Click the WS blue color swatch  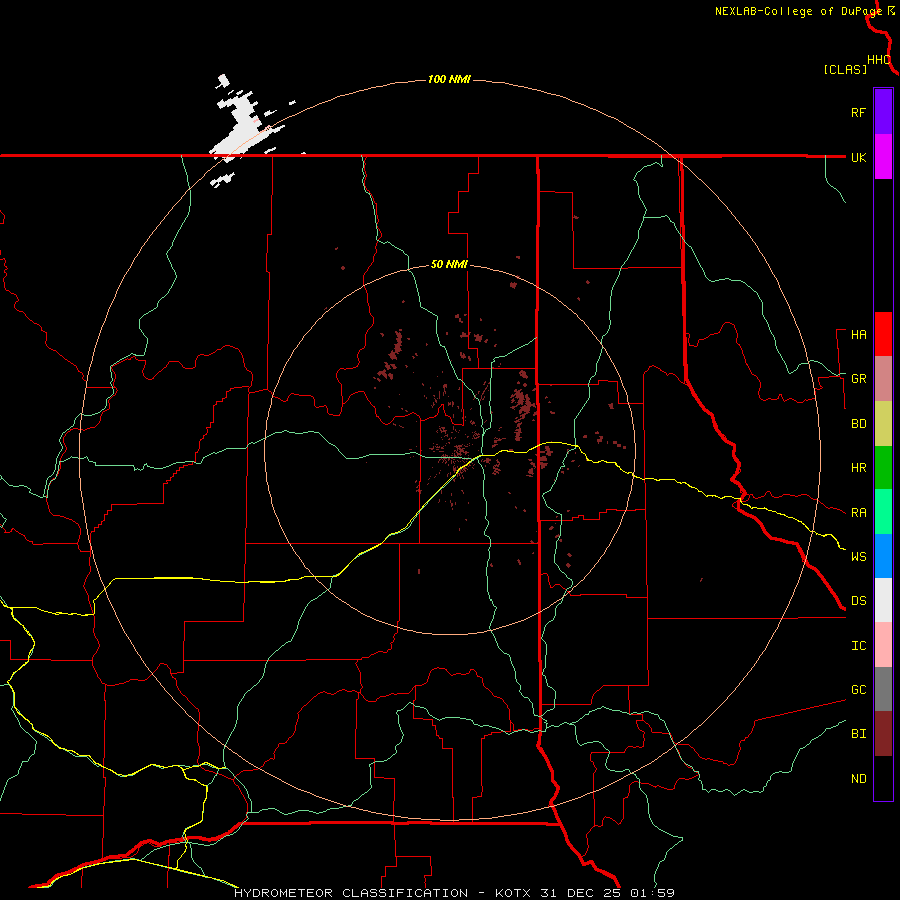883,556
